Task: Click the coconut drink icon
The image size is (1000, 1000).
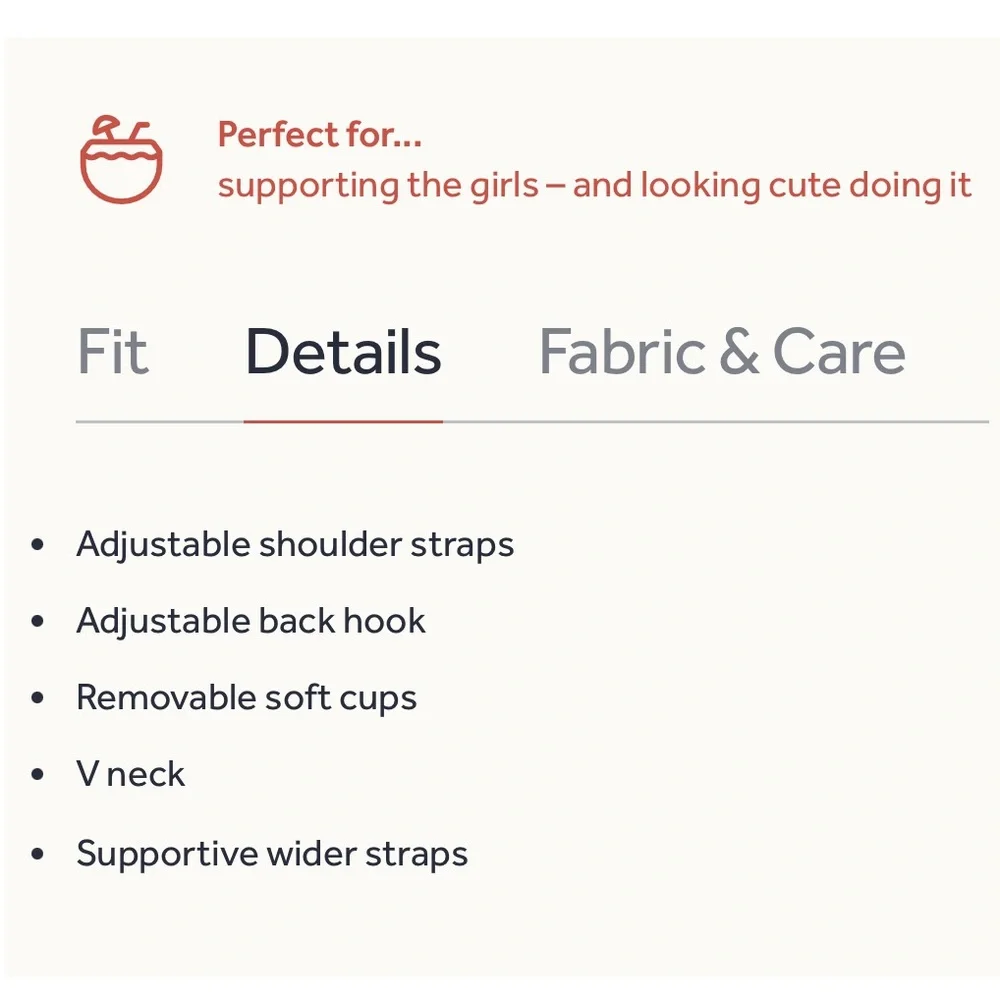Action: point(121,159)
